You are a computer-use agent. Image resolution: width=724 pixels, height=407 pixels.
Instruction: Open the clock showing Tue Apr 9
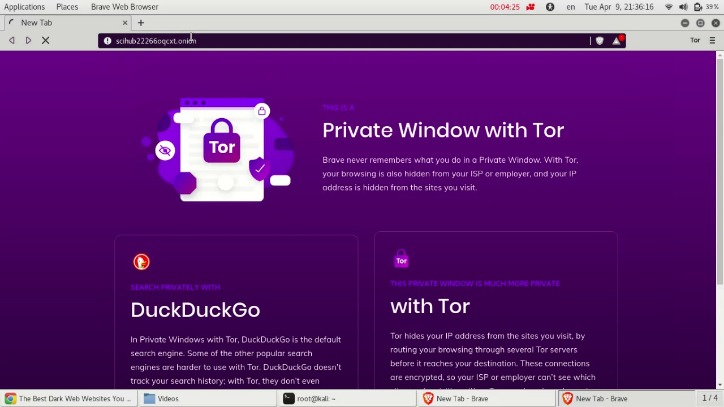(x=619, y=7)
